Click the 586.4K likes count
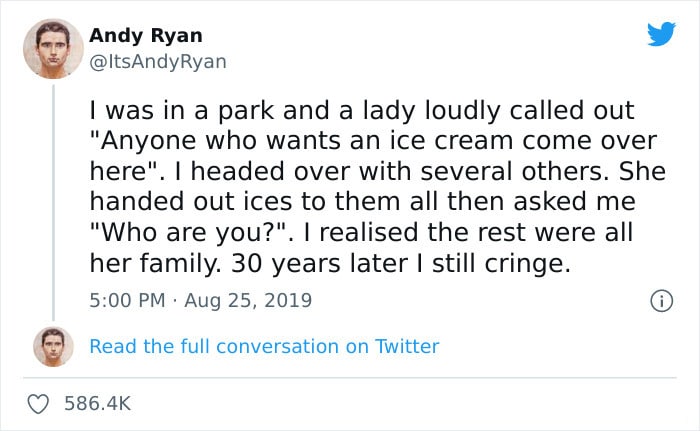The width and height of the screenshot is (700, 431). tap(98, 403)
